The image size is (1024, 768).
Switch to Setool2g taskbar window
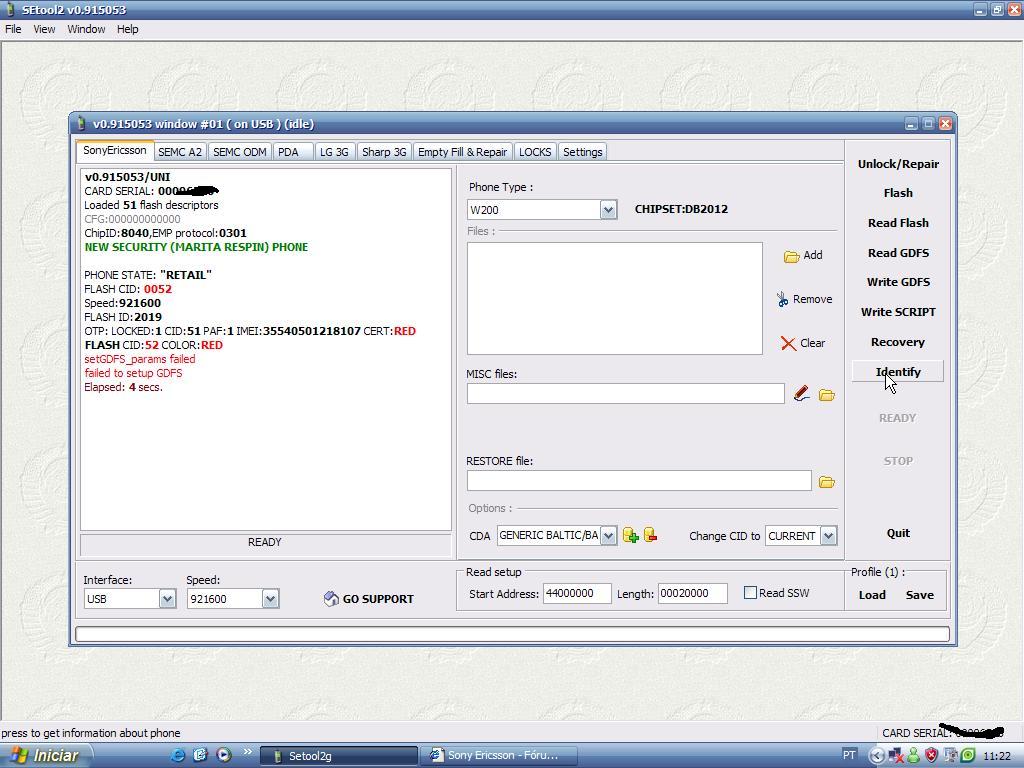(x=338, y=756)
